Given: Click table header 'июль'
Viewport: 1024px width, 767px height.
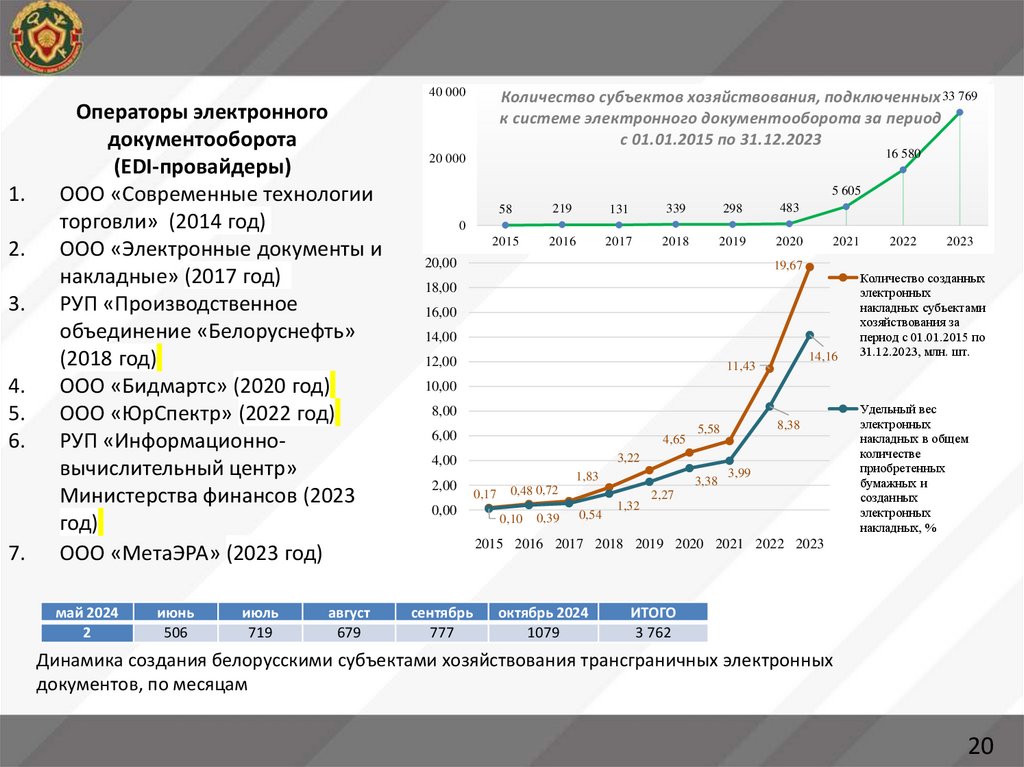Looking at the screenshot, I should coord(261,612).
